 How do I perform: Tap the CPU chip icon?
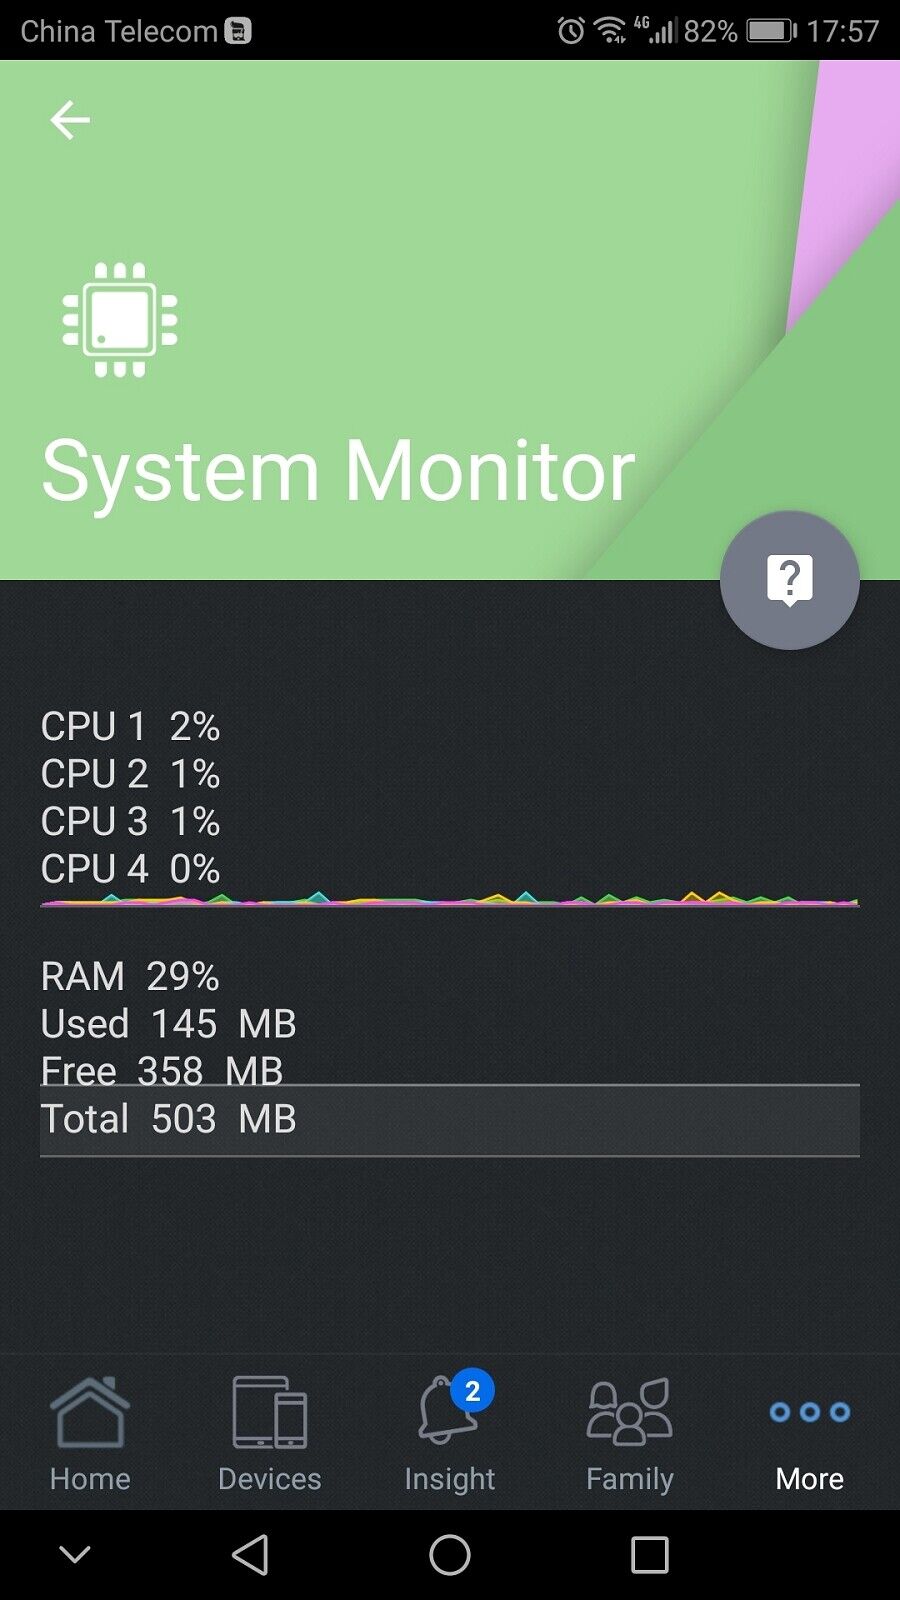tap(120, 320)
